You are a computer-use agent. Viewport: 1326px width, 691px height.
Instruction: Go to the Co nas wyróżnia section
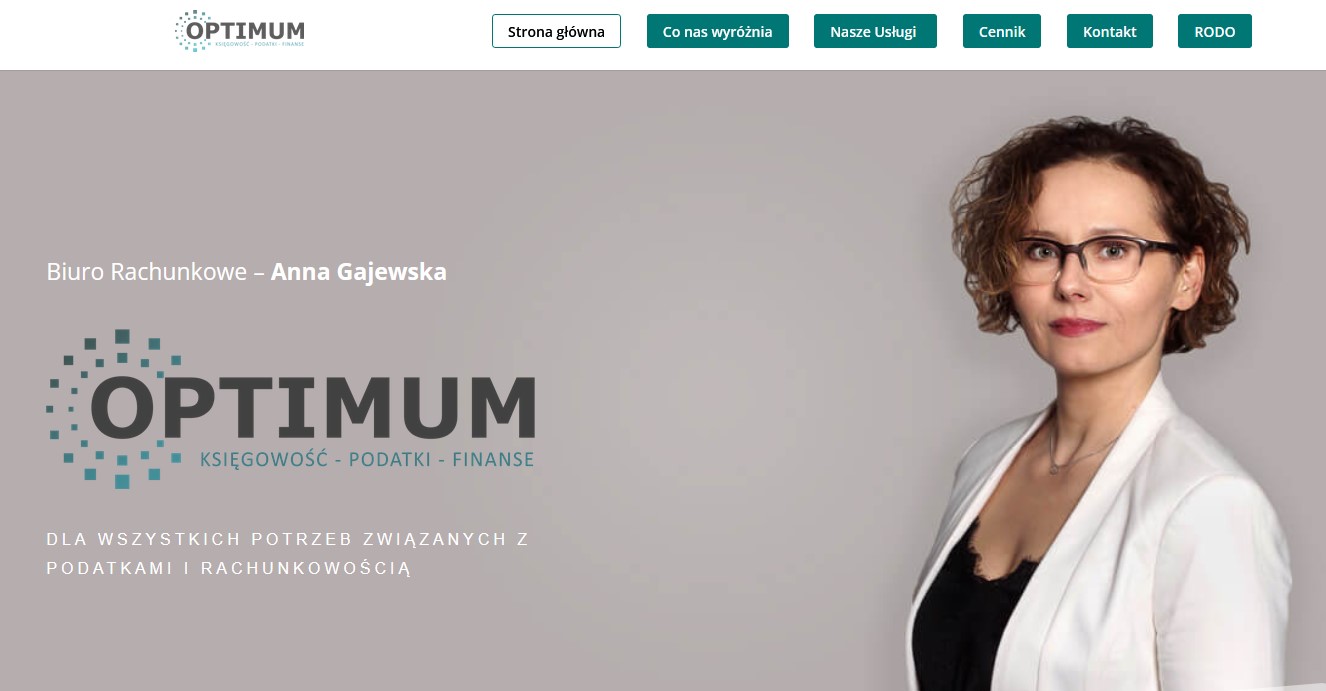(718, 31)
